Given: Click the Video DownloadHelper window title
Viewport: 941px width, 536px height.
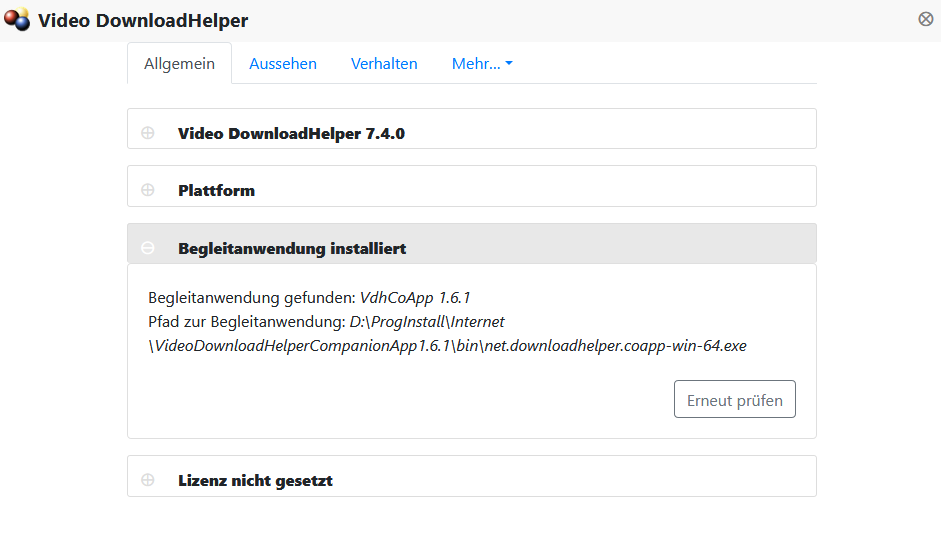Looking at the screenshot, I should [x=143, y=20].
